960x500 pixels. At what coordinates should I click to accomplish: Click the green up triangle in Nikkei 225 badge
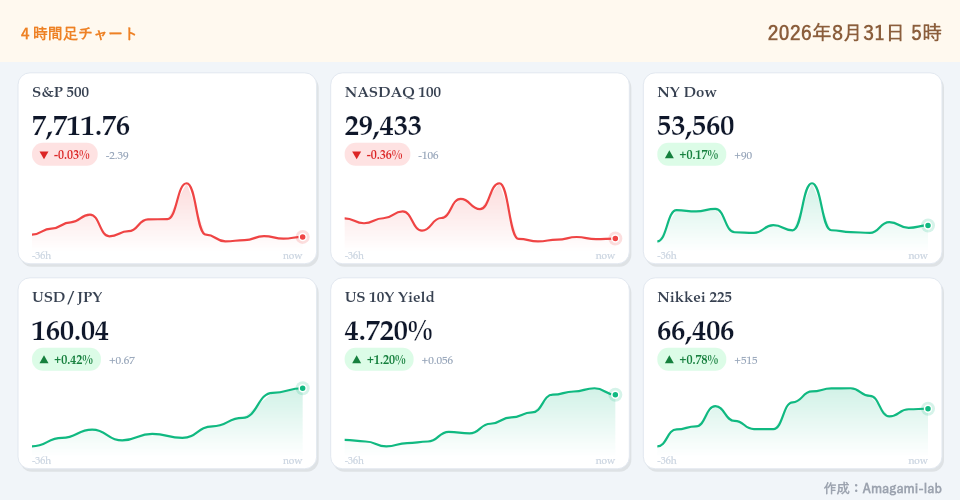coord(669,360)
